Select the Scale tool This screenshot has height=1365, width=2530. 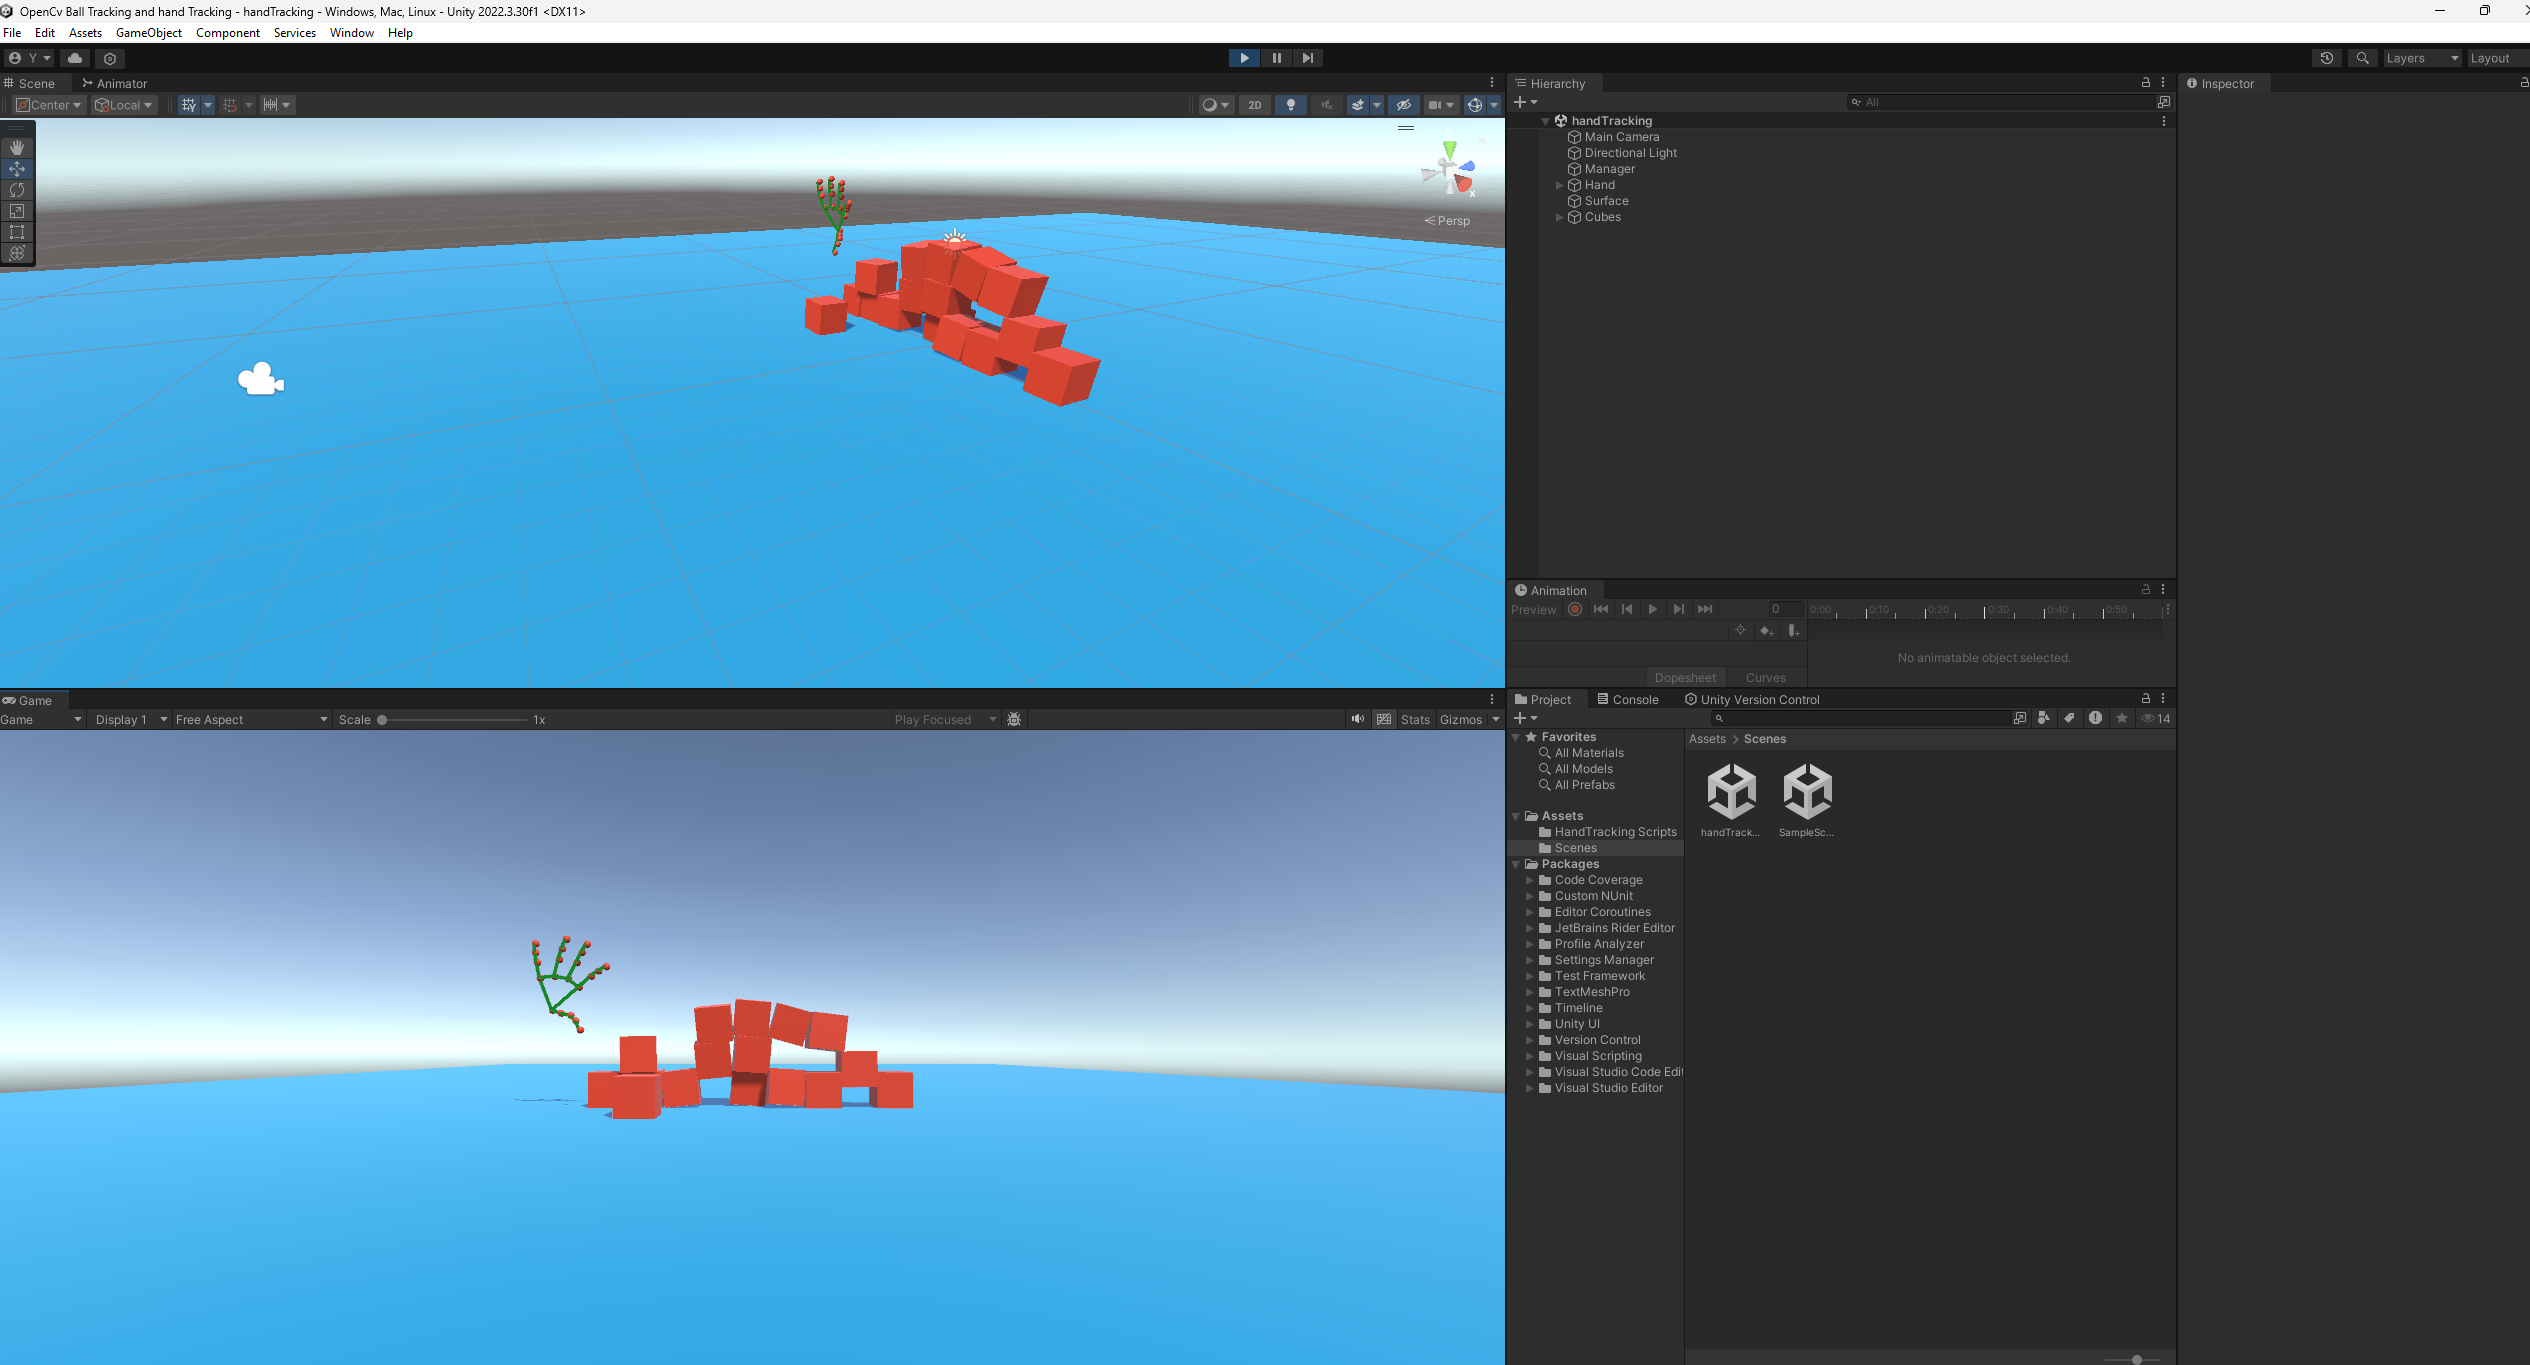(17, 211)
